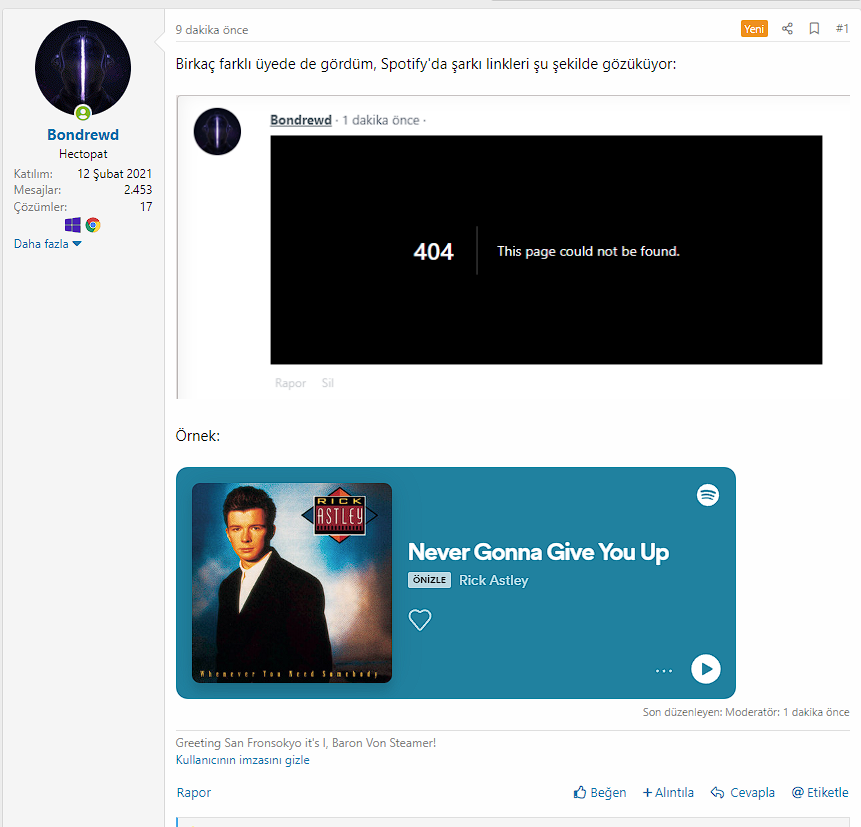Click Alıntıla to quote the post
The width and height of the screenshot is (861, 827).
[x=668, y=792]
